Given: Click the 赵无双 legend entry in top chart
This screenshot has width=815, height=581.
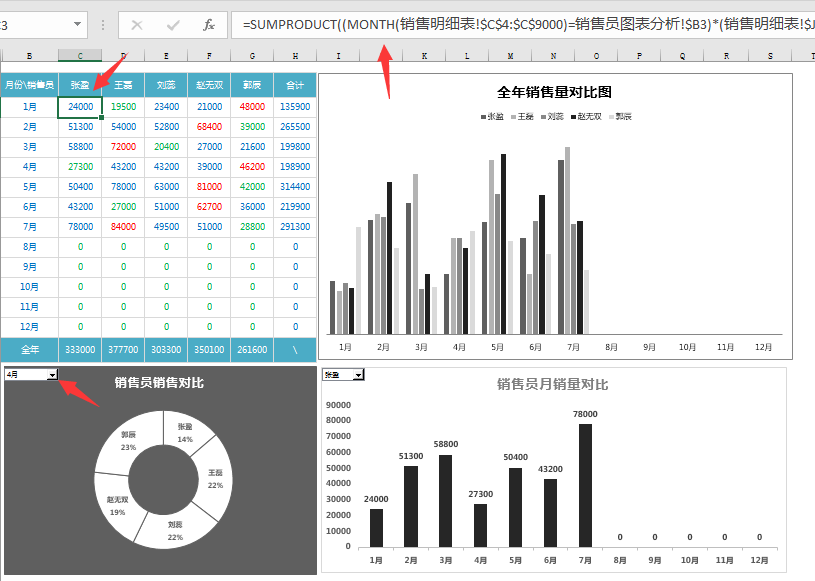Looking at the screenshot, I should pos(586,117).
